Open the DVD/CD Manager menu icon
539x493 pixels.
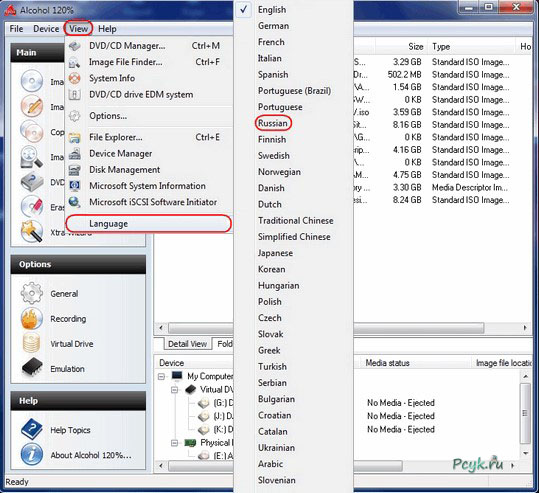click(x=75, y=46)
